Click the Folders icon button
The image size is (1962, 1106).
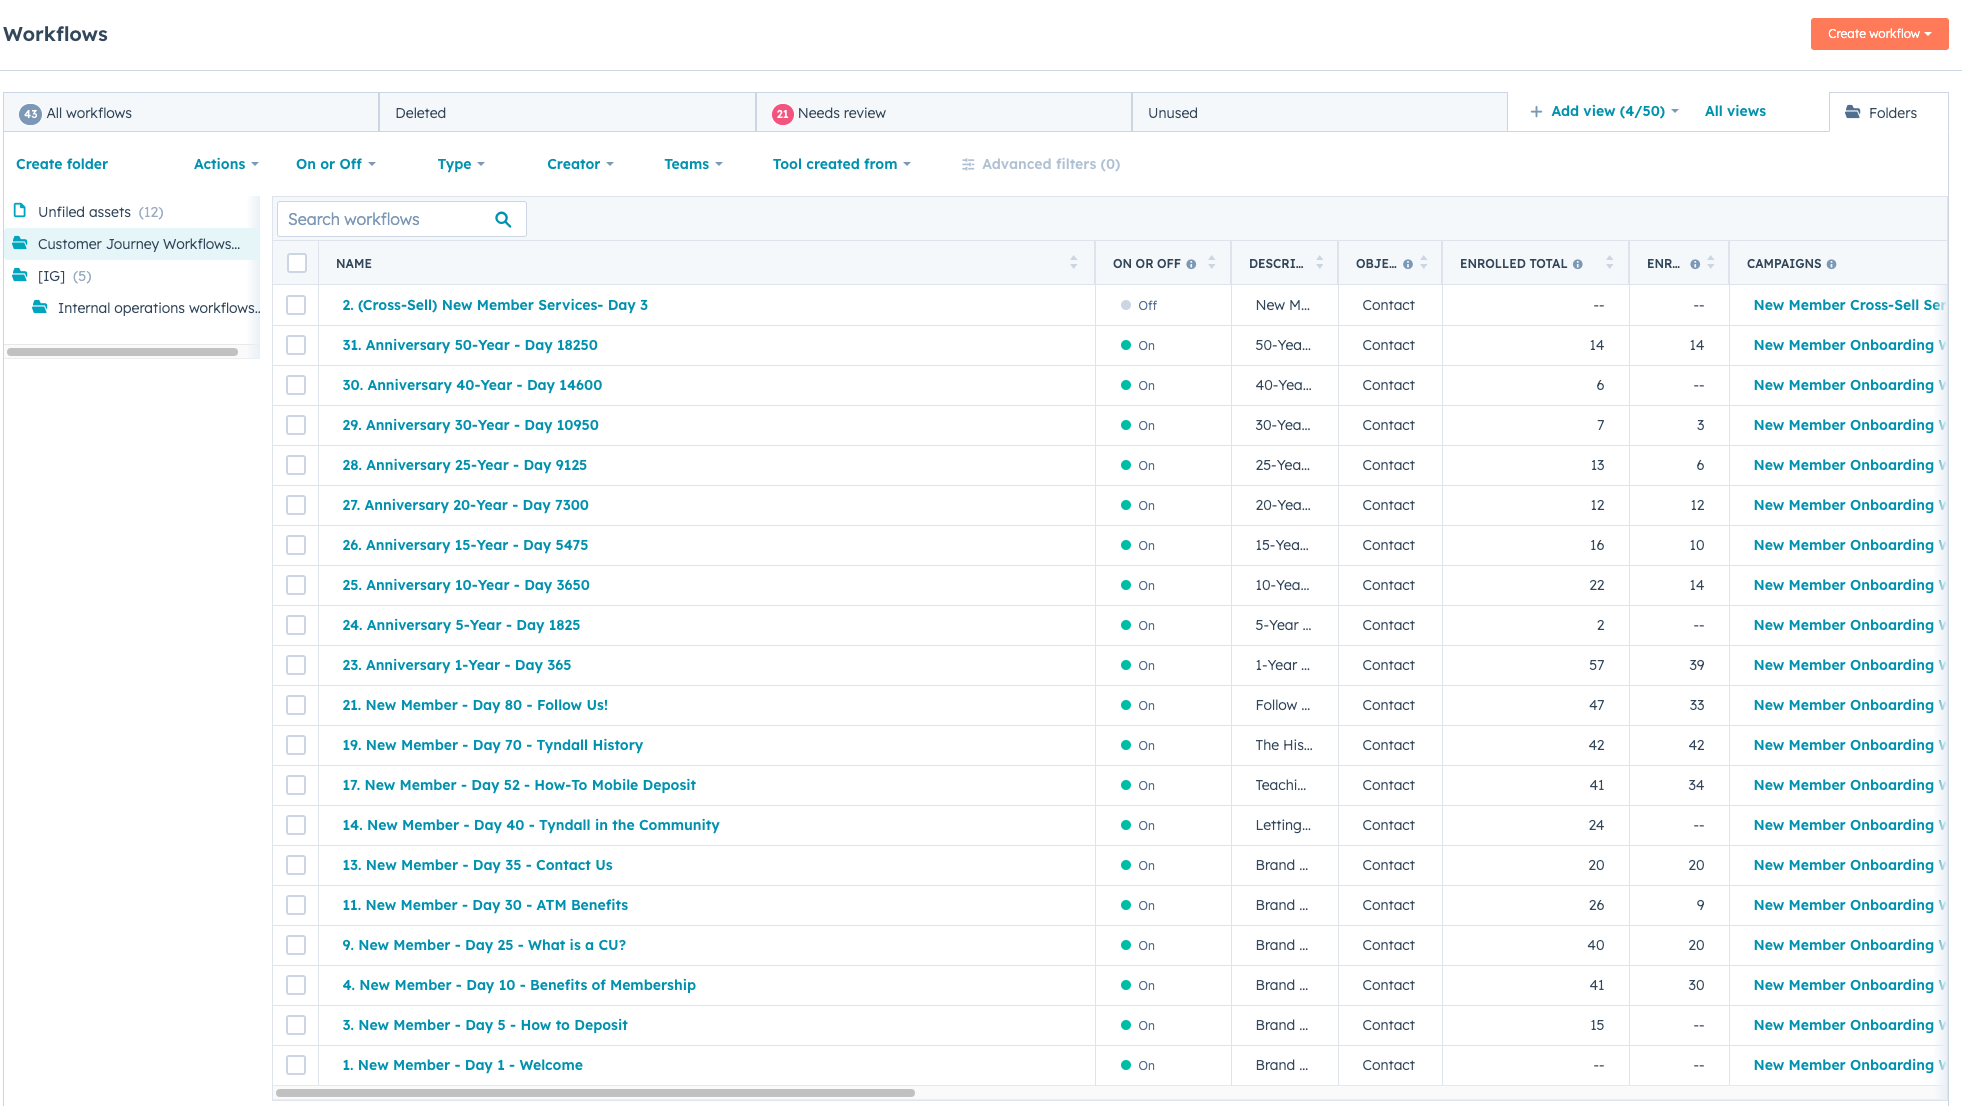[1853, 112]
